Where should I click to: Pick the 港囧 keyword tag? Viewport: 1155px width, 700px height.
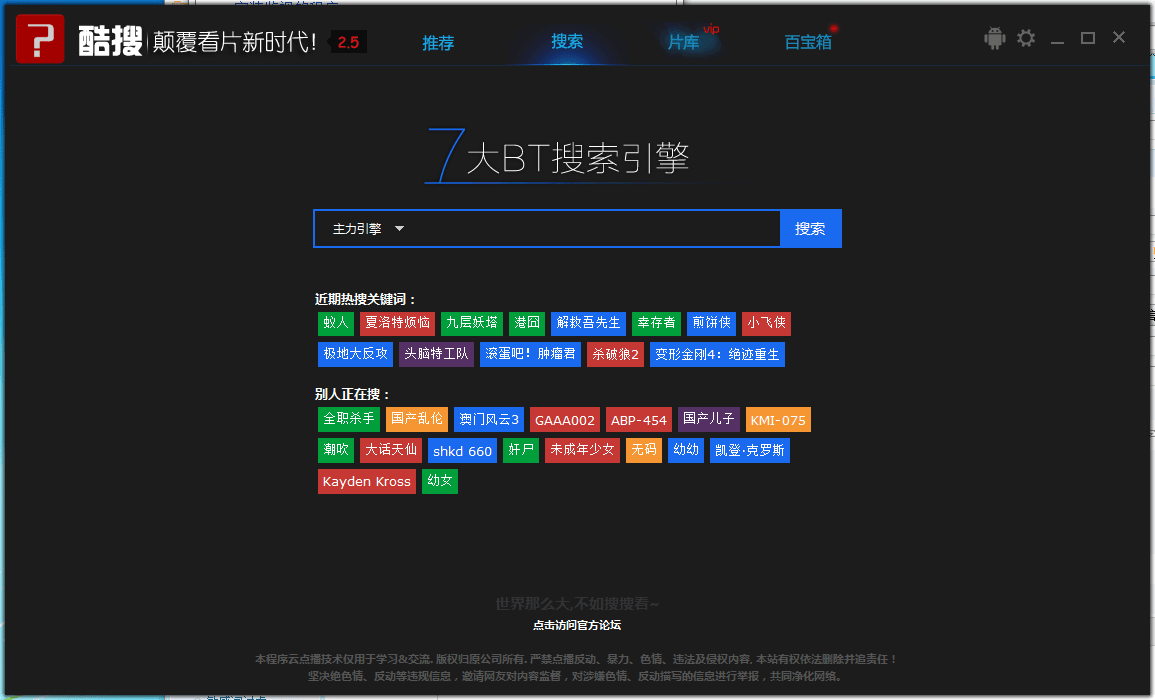coord(527,323)
